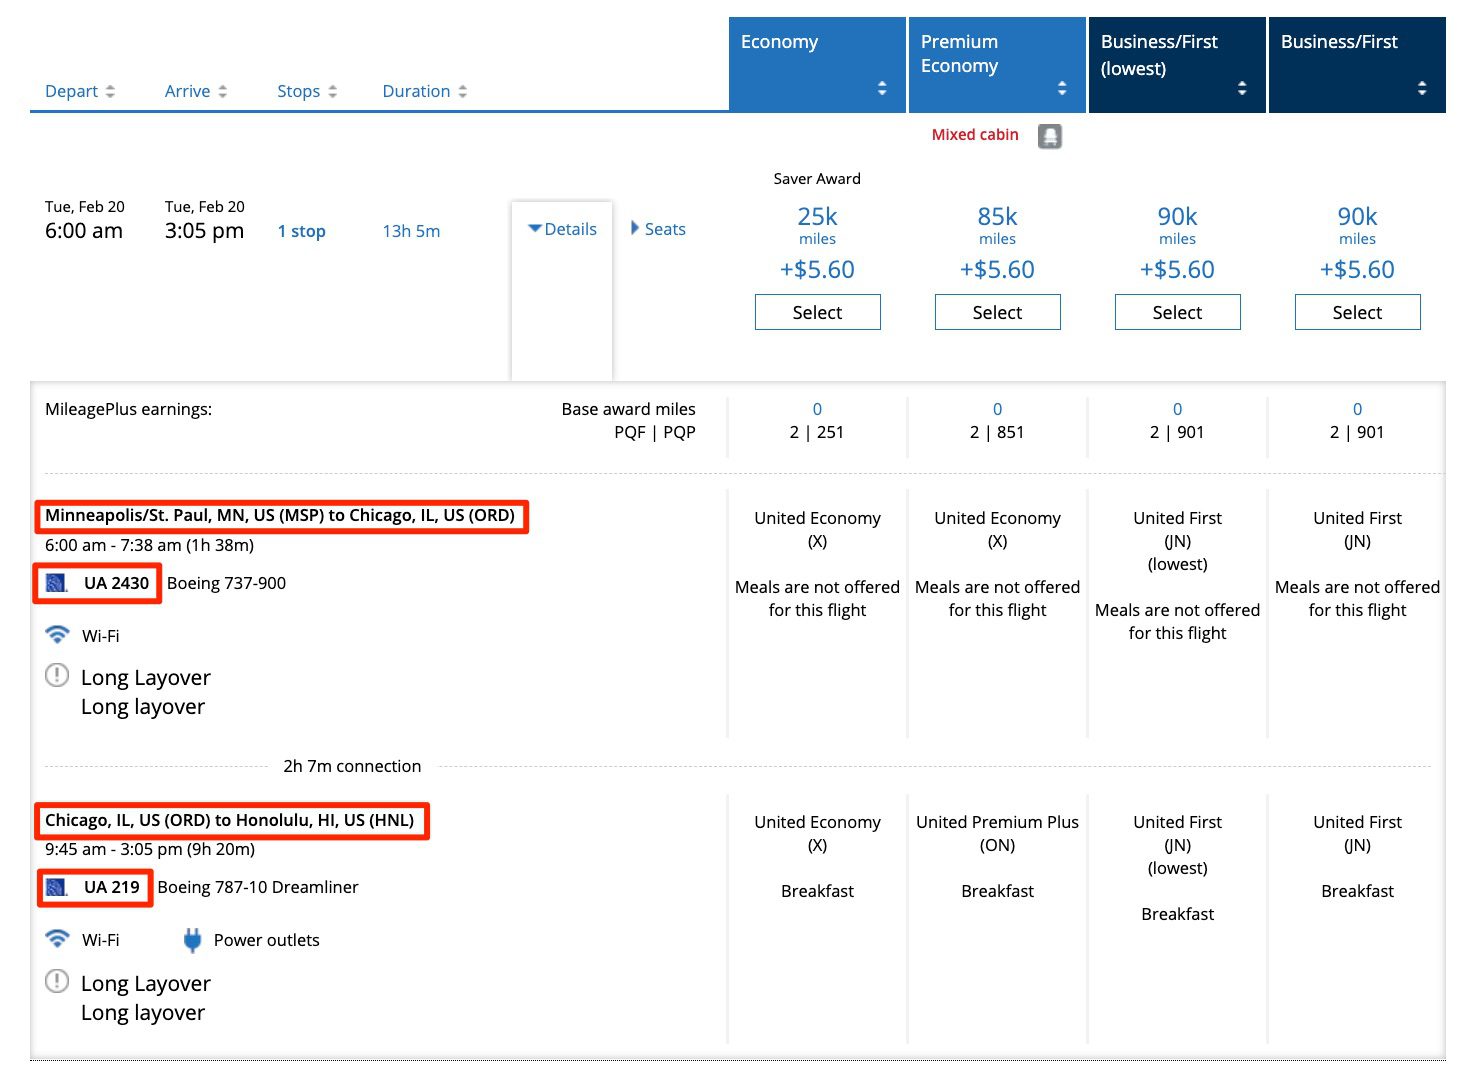Sort by the Premium Economy fare column
The height and width of the screenshot is (1068, 1478).
(1061, 88)
